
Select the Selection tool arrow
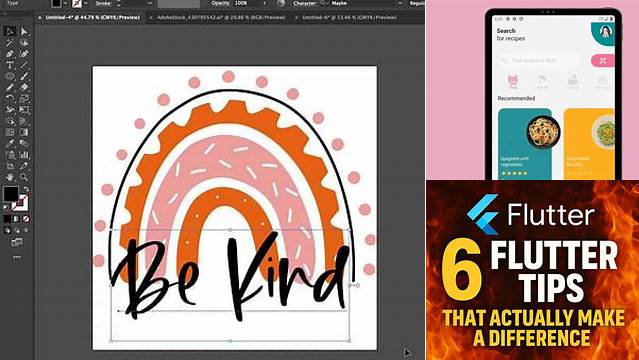click(x=10, y=31)
